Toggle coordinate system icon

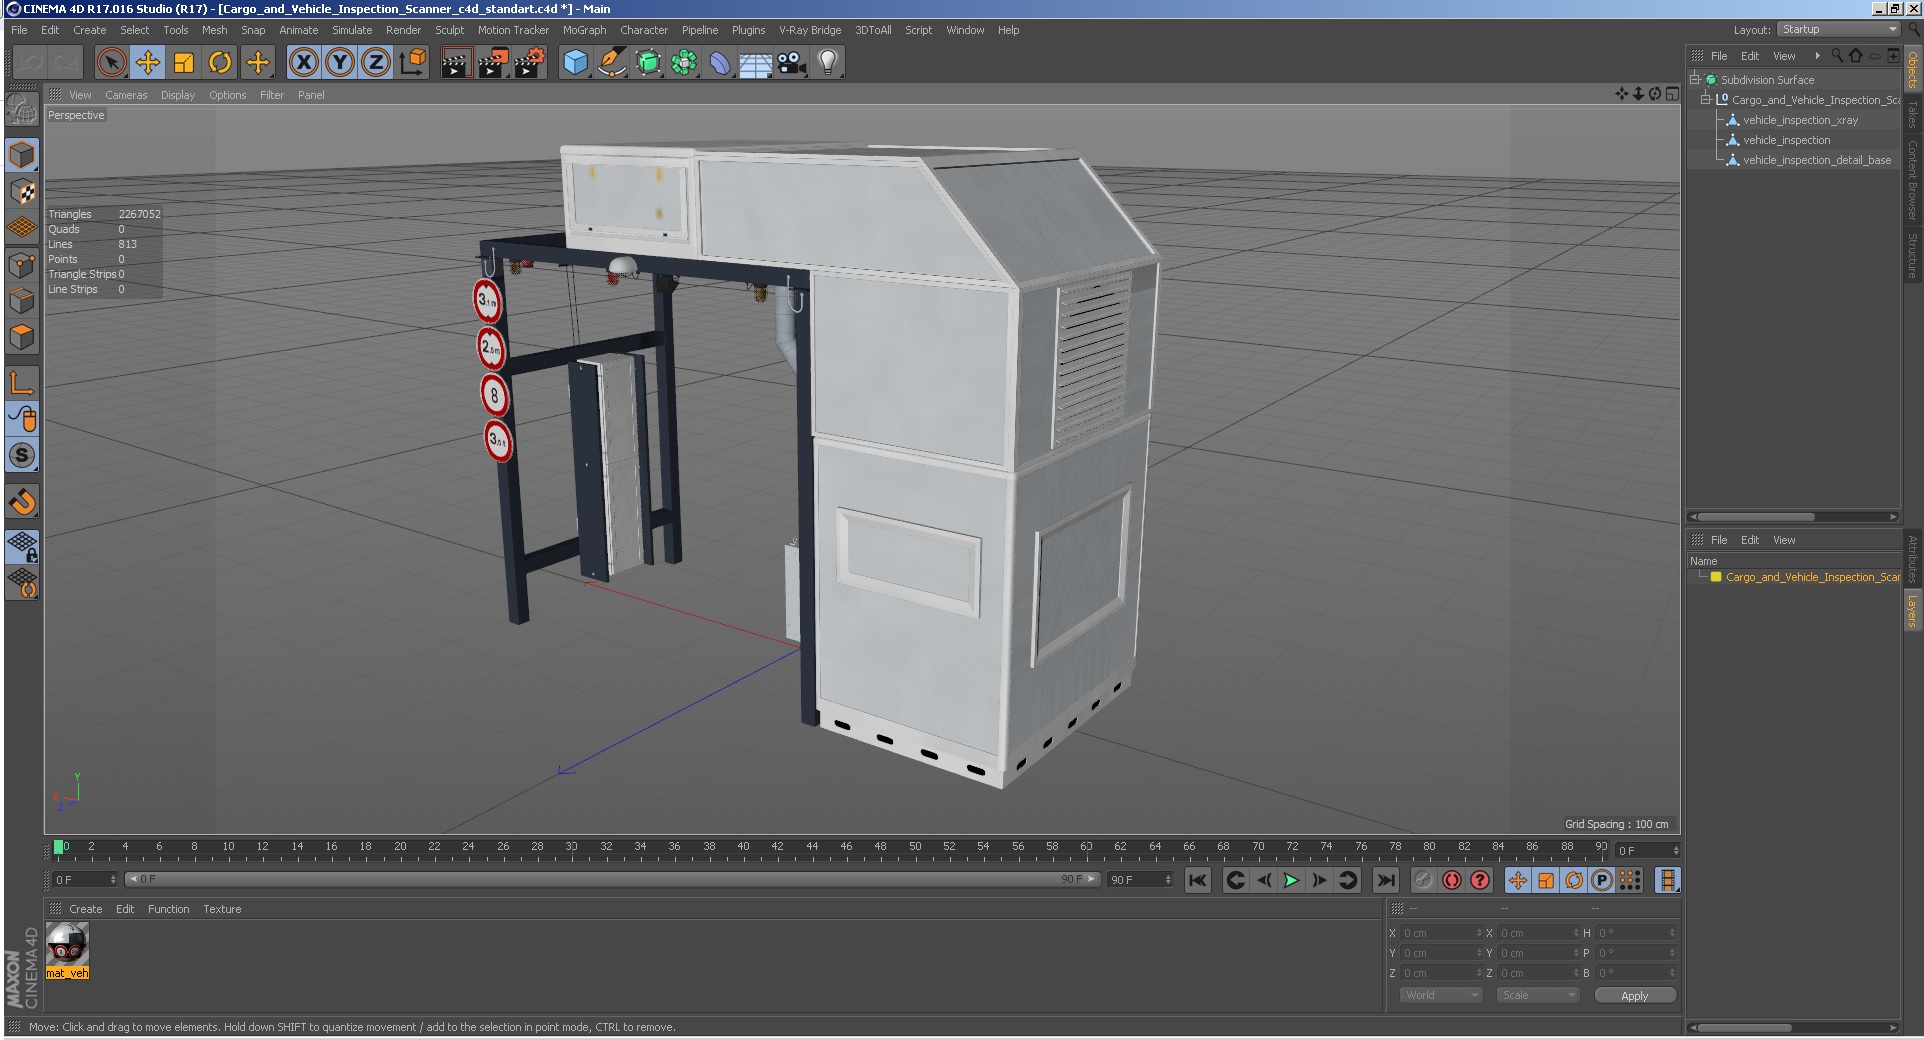(412, 63)
